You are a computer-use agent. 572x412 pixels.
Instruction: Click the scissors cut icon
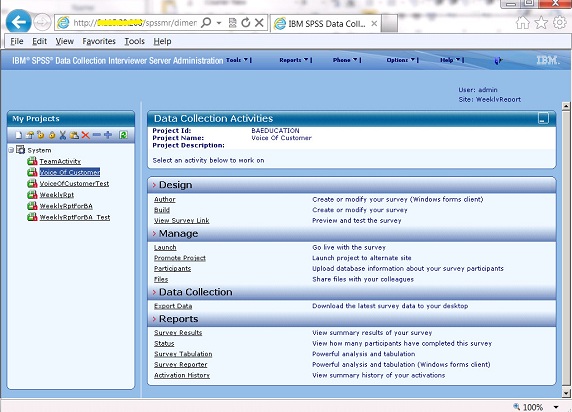click(x=63, y=135)
